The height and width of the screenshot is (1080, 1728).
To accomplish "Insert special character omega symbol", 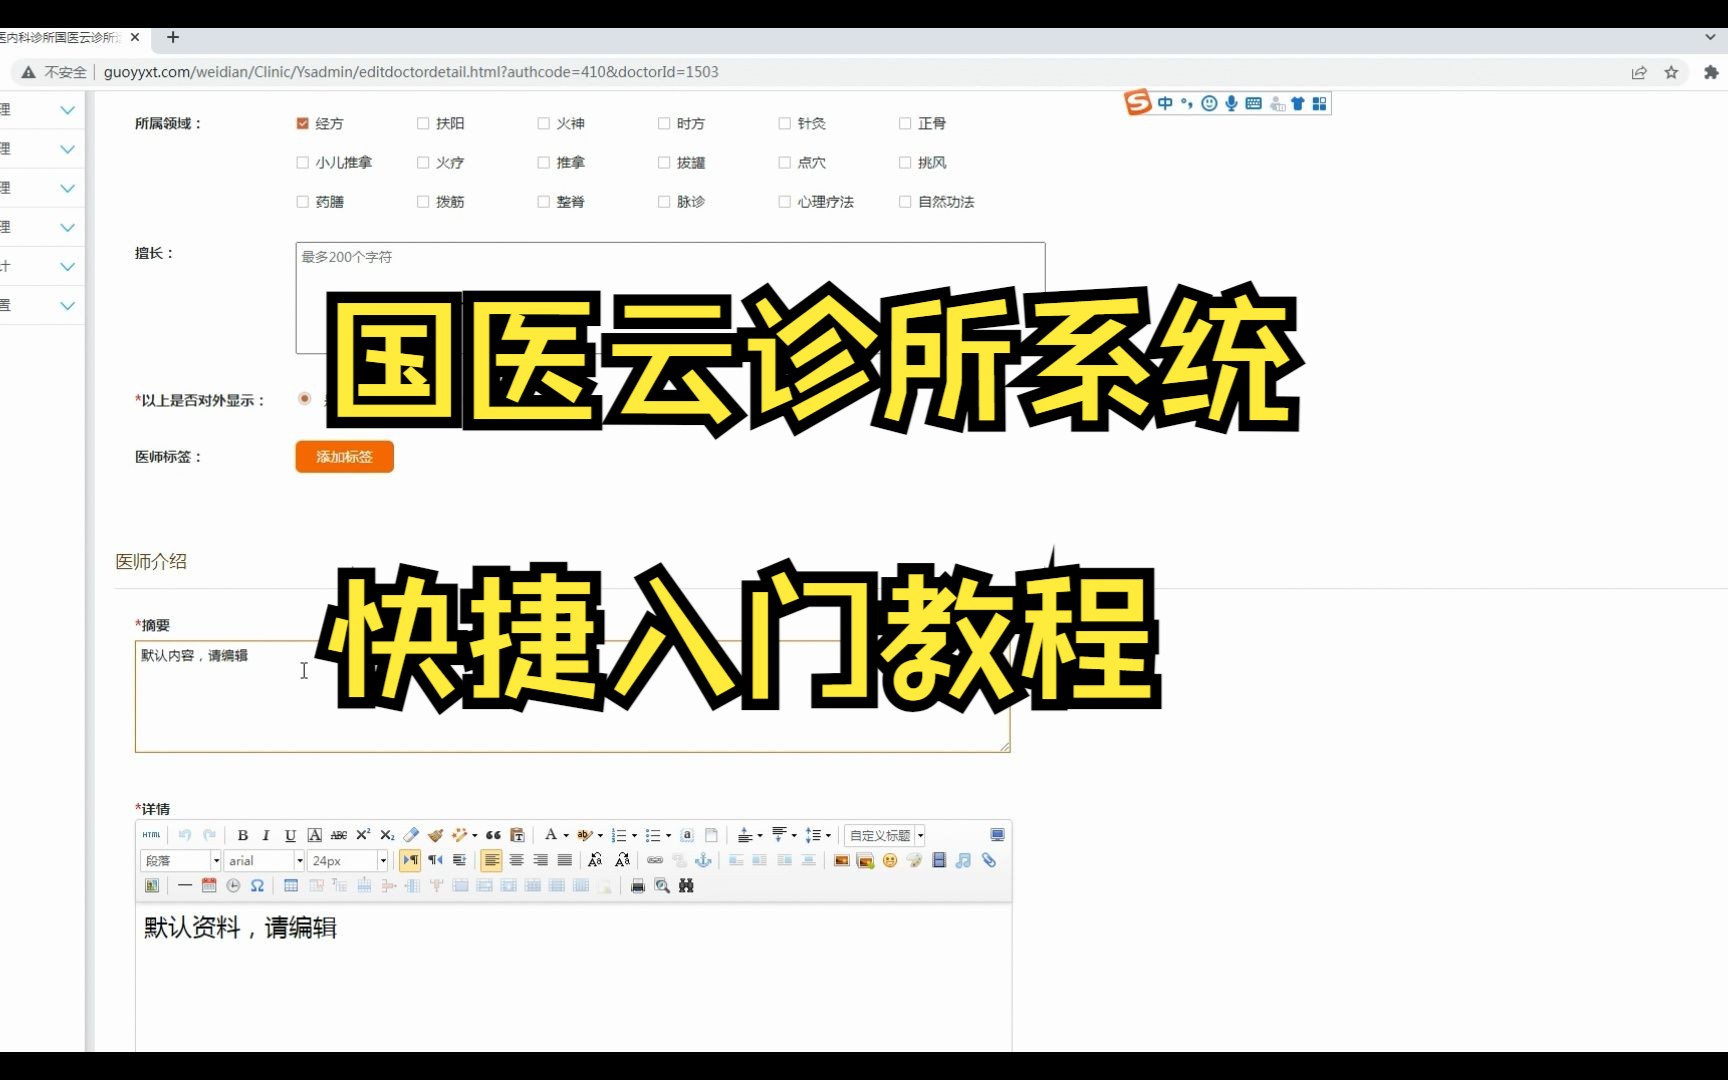I will (257, 885).
